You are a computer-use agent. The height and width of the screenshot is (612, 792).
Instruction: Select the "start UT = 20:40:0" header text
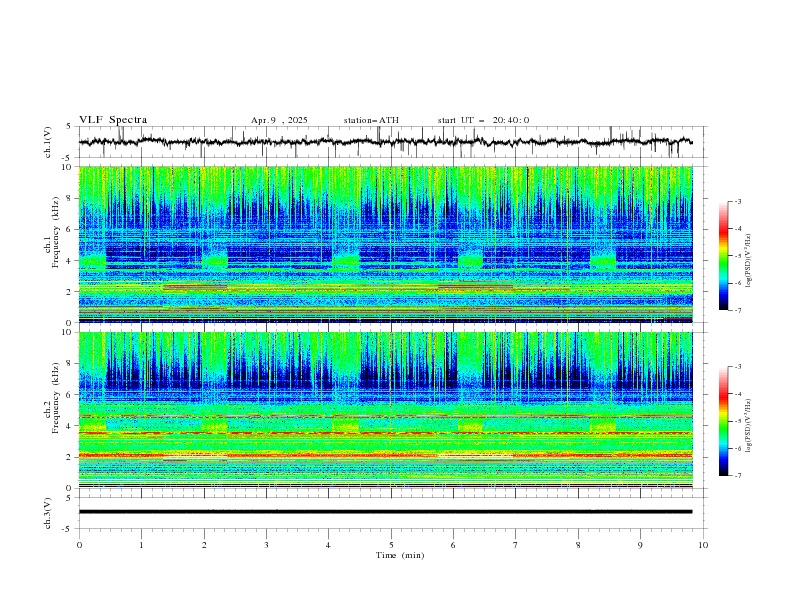coord(483,120)
